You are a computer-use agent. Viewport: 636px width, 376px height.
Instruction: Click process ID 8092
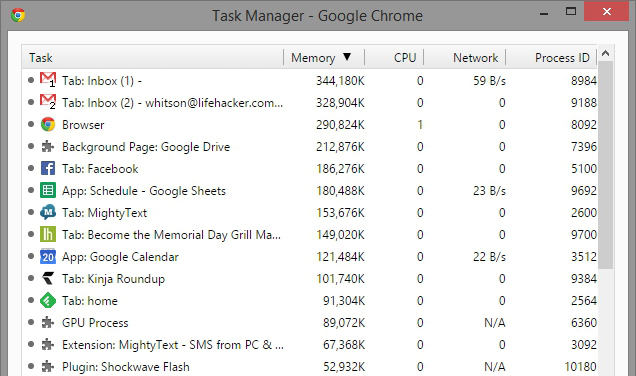pos(584,125)
